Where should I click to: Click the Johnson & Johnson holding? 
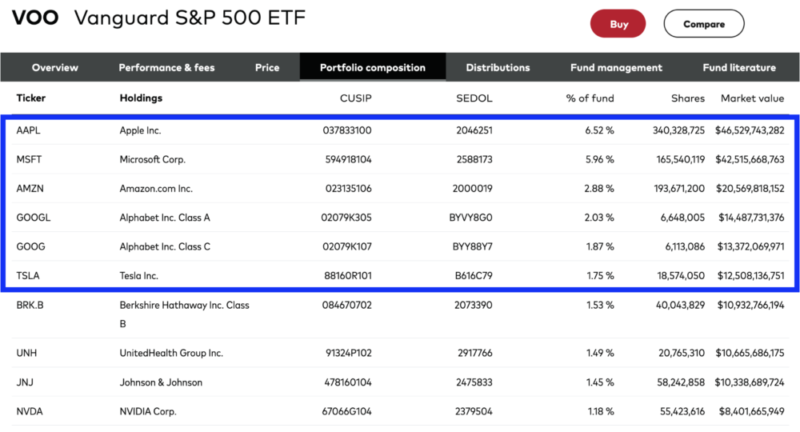[x=161, y=383]
